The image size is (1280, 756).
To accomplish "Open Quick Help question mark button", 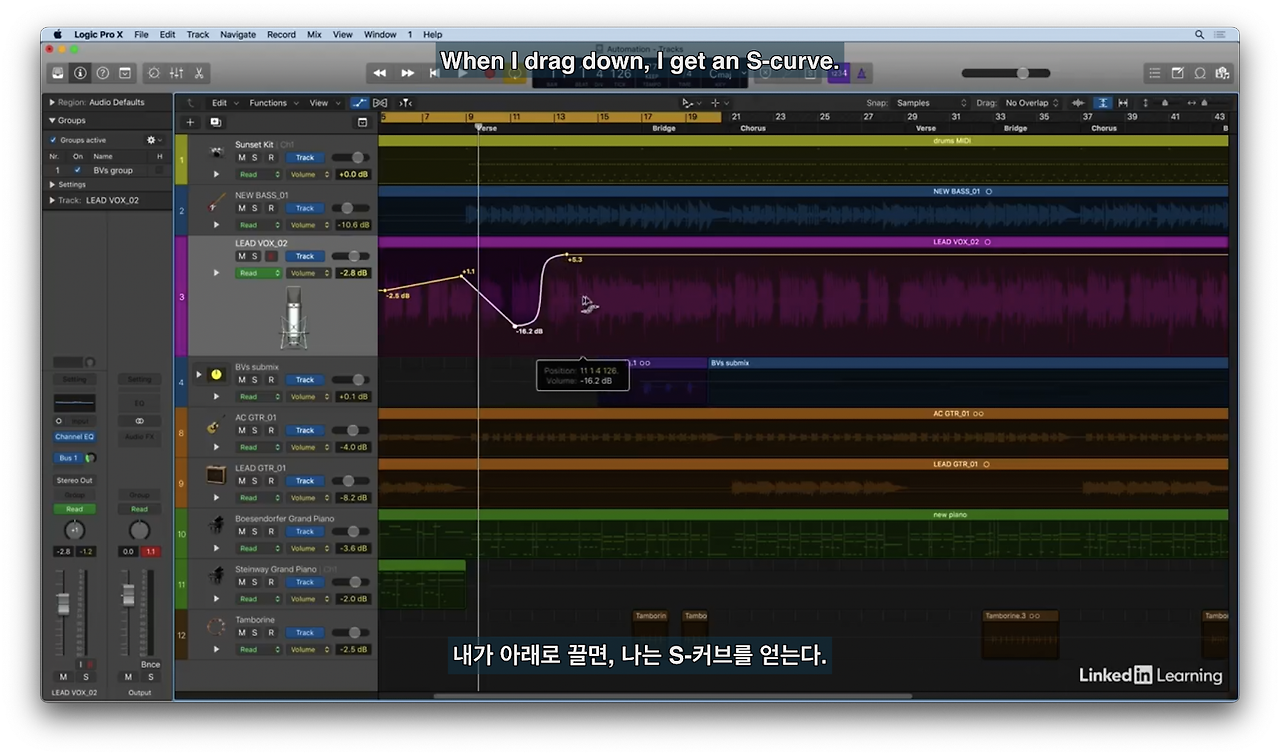I will [x=102, y=73].
